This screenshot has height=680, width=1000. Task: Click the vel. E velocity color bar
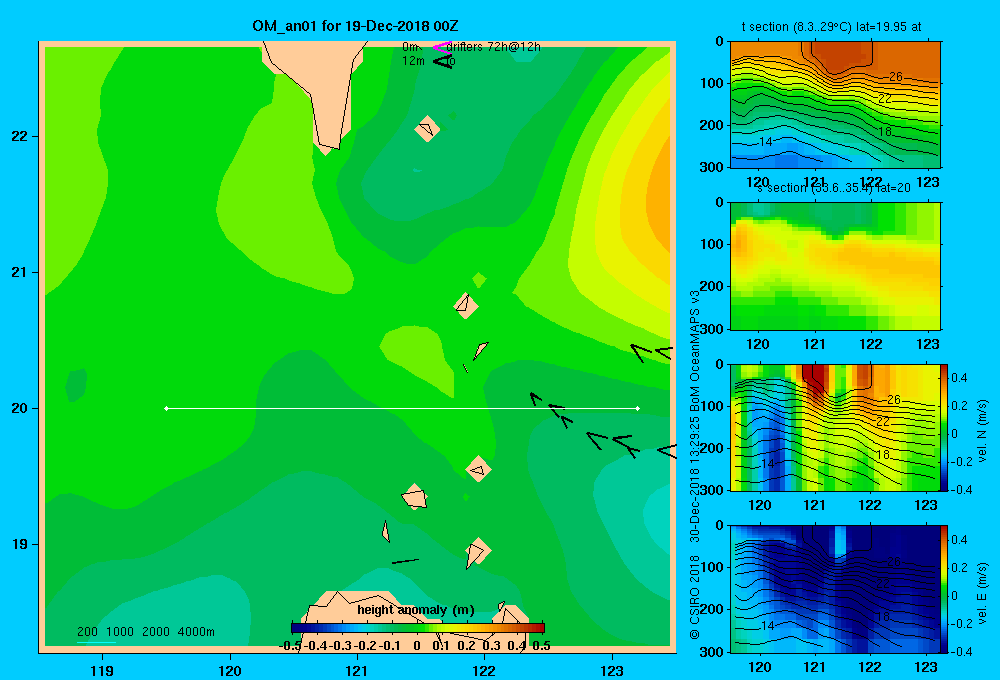pos(945,589)
